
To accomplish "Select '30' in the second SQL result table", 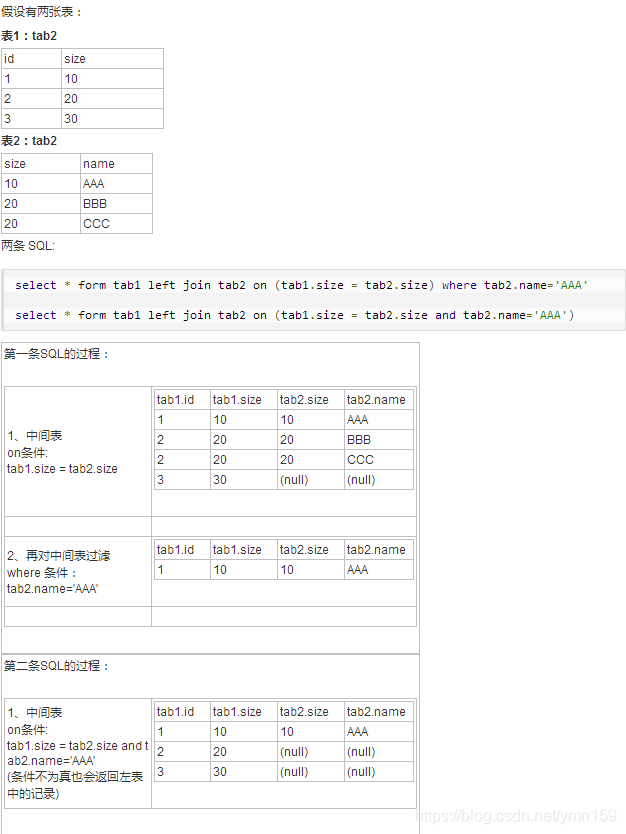I will tap(244, 772).
